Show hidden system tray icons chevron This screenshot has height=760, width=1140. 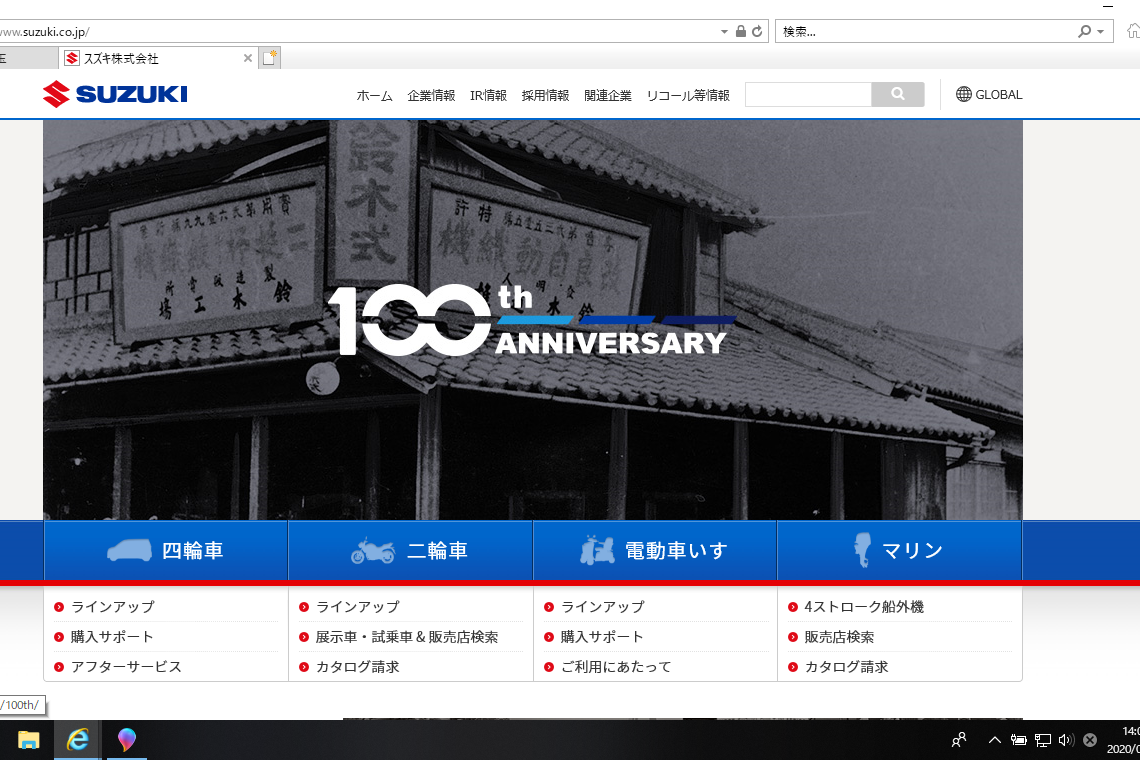tap(995, 740)
